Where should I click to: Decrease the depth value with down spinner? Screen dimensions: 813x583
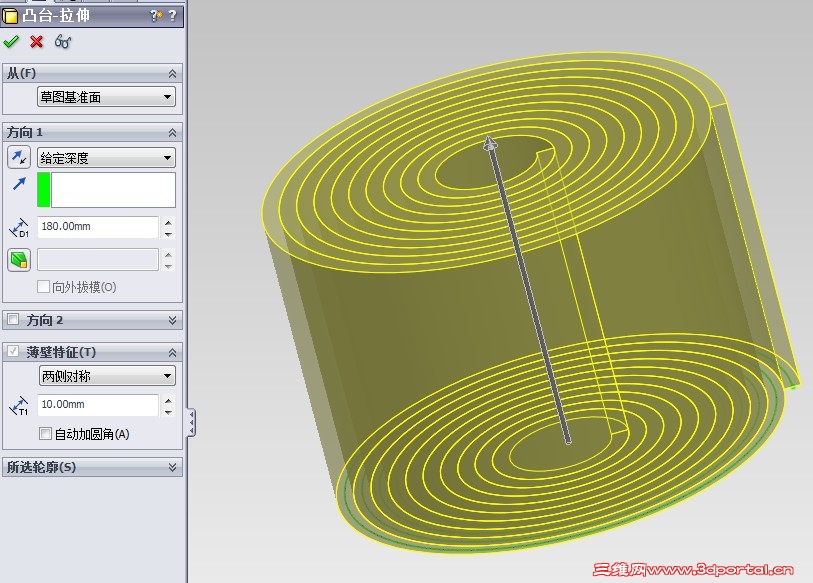[x=168, y=234]
